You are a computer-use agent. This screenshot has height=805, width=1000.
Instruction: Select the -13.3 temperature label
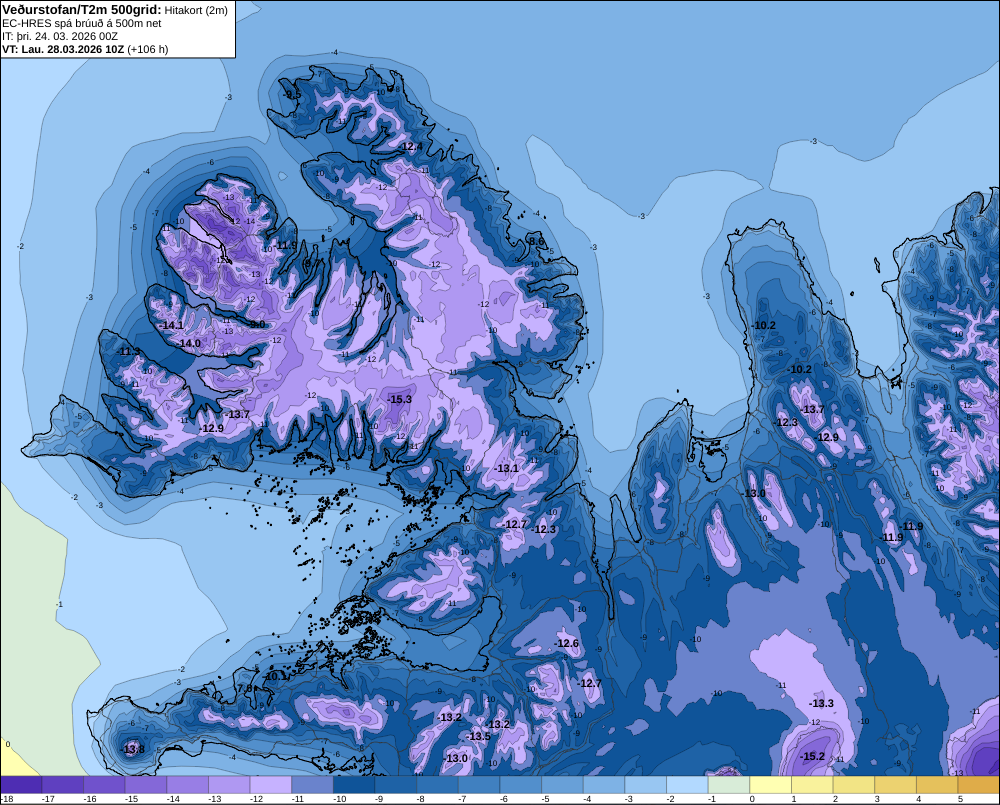821,703
